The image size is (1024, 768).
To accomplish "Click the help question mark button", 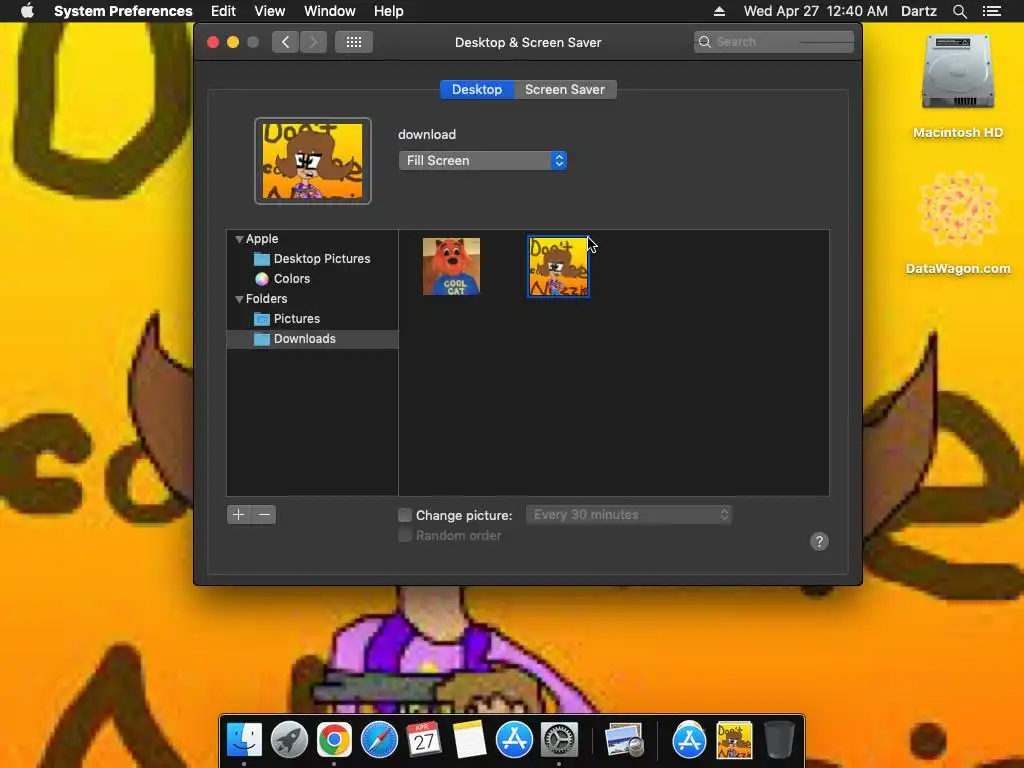I will tap(819, 541).
